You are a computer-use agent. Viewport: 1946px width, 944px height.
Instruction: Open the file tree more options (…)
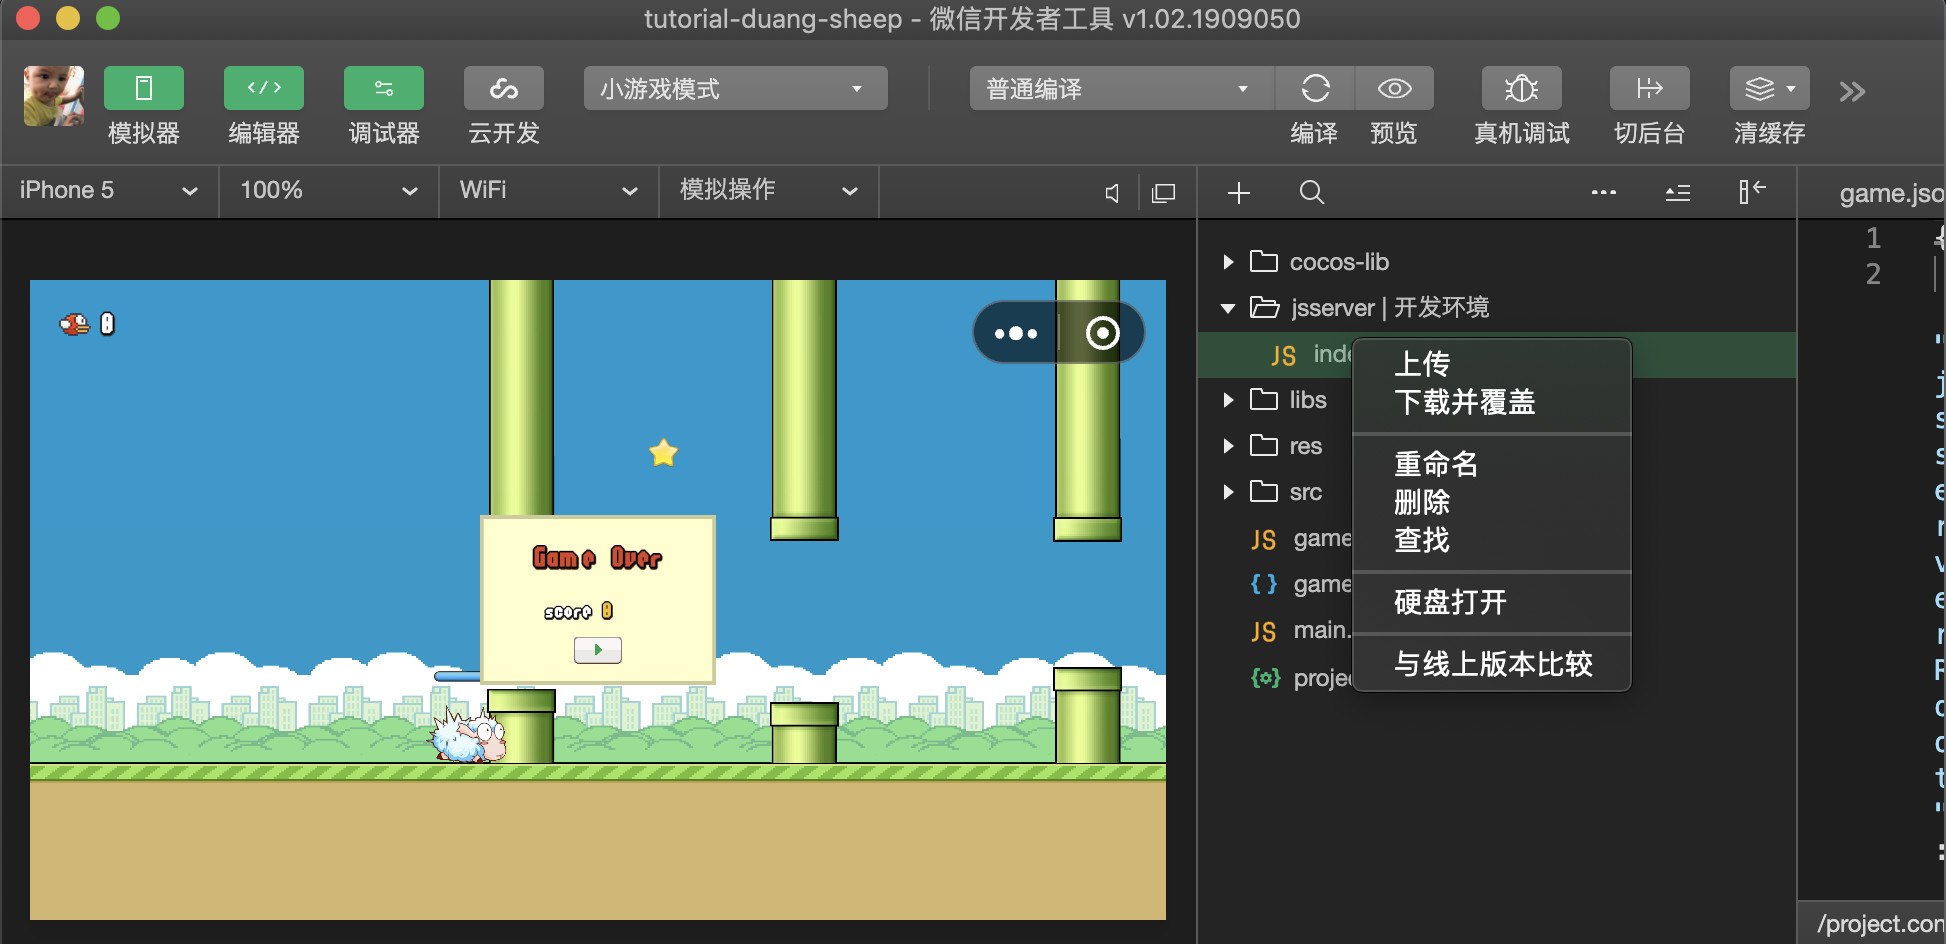pos(1604,192)
